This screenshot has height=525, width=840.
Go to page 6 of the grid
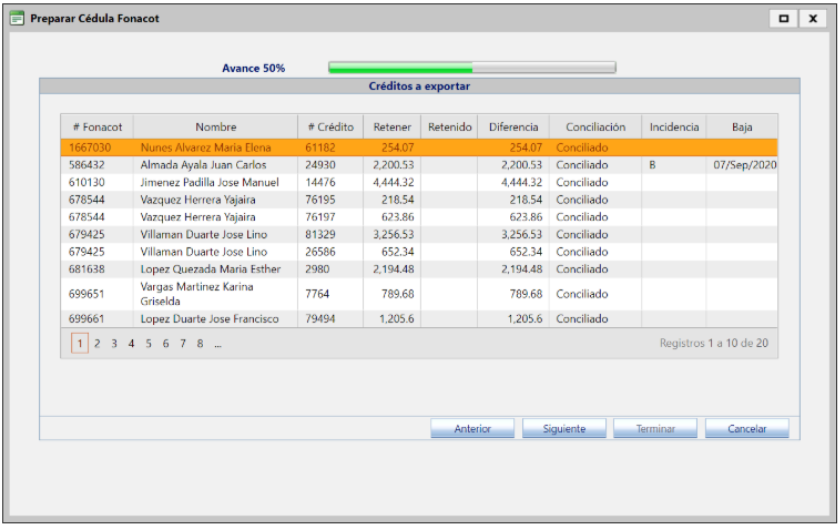point(166,343)
